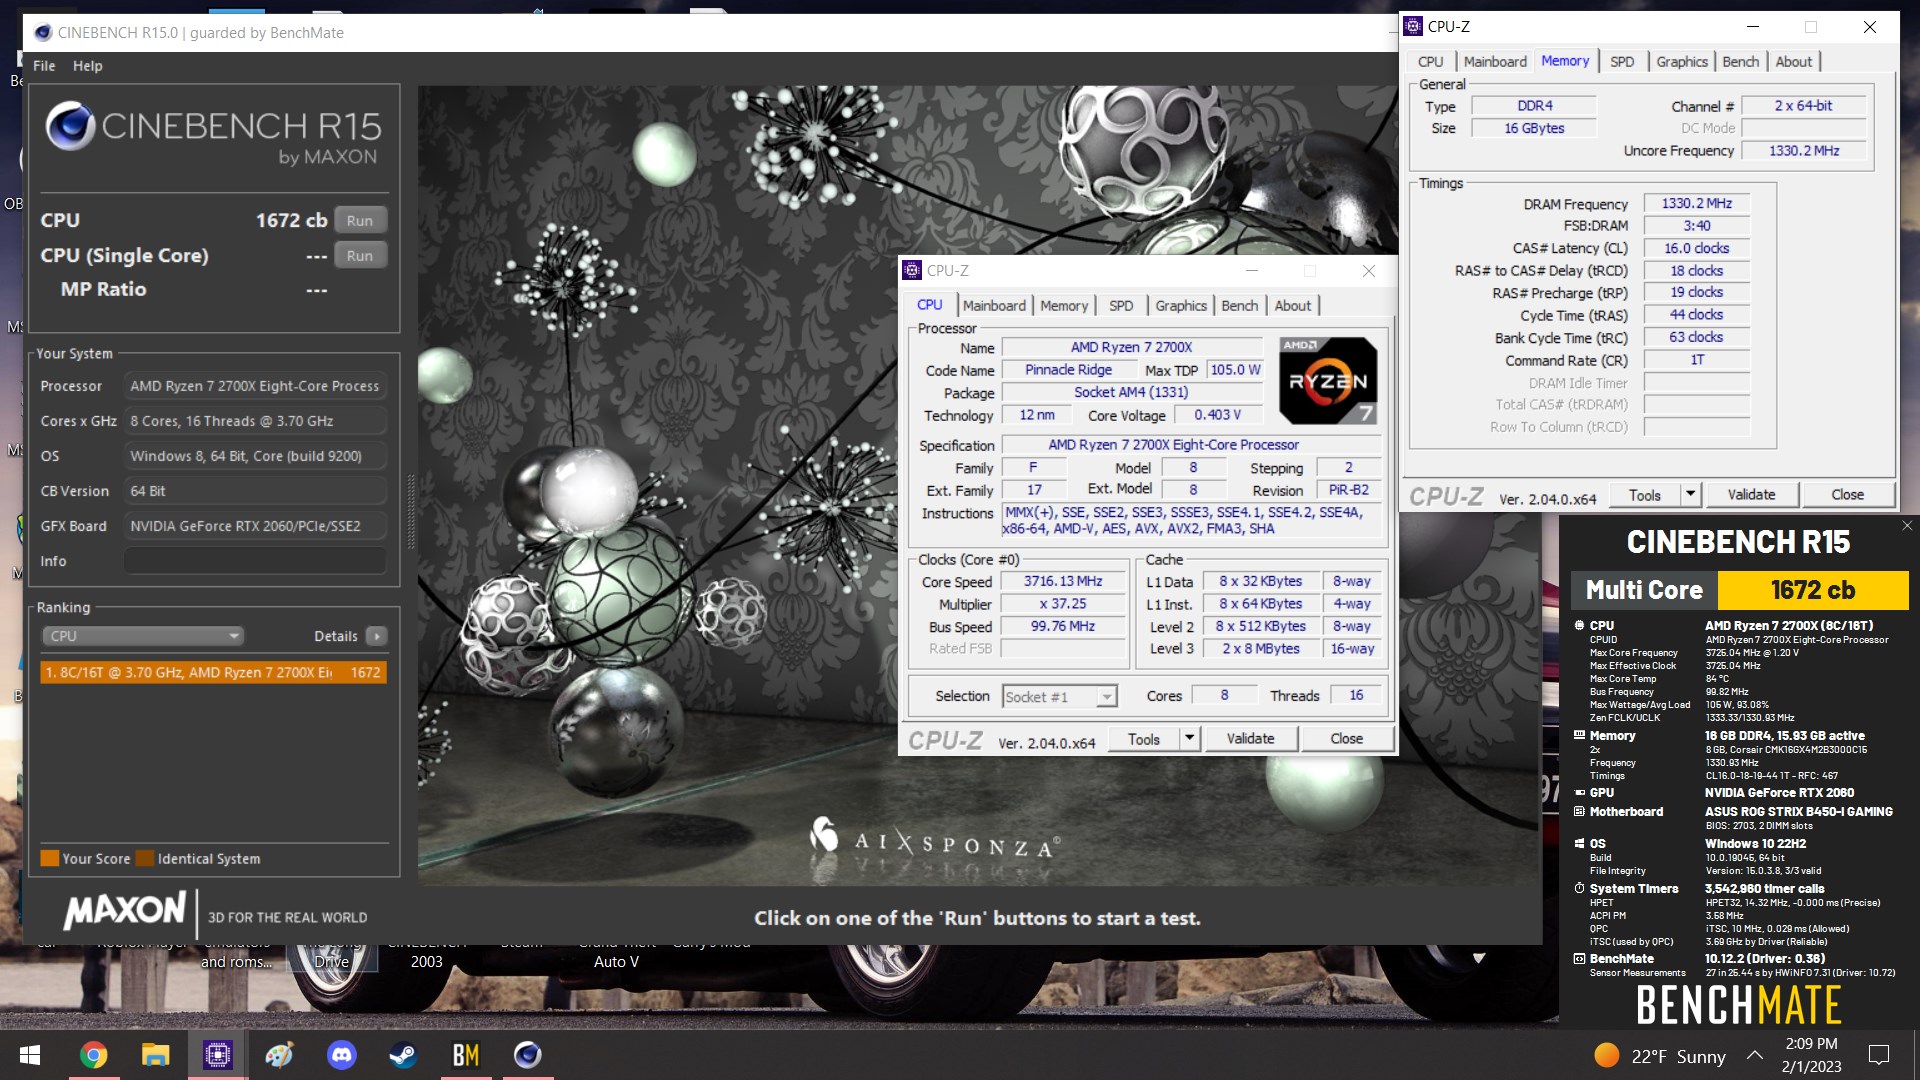Run the CPU multi-core benchmark

pyautogui.click(x=360, y=221)
